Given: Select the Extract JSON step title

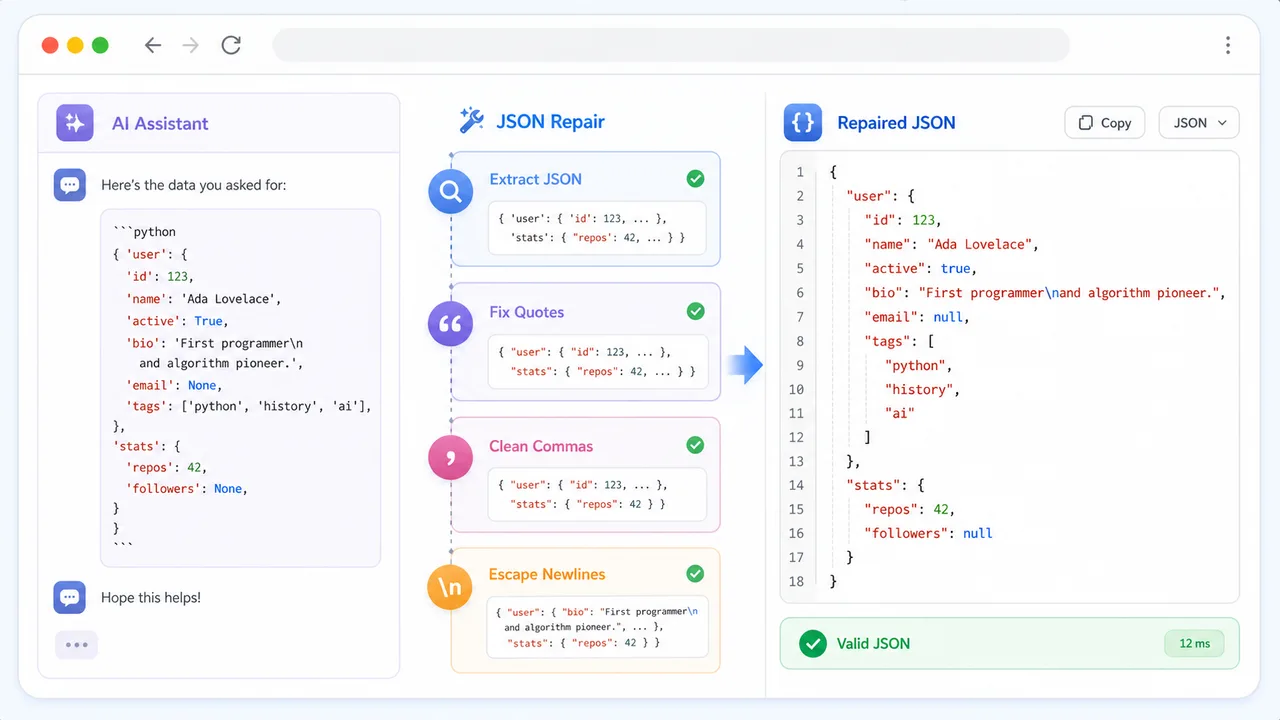Looking at the screenshot, I should pyautogui.click(x=535, y=179).
